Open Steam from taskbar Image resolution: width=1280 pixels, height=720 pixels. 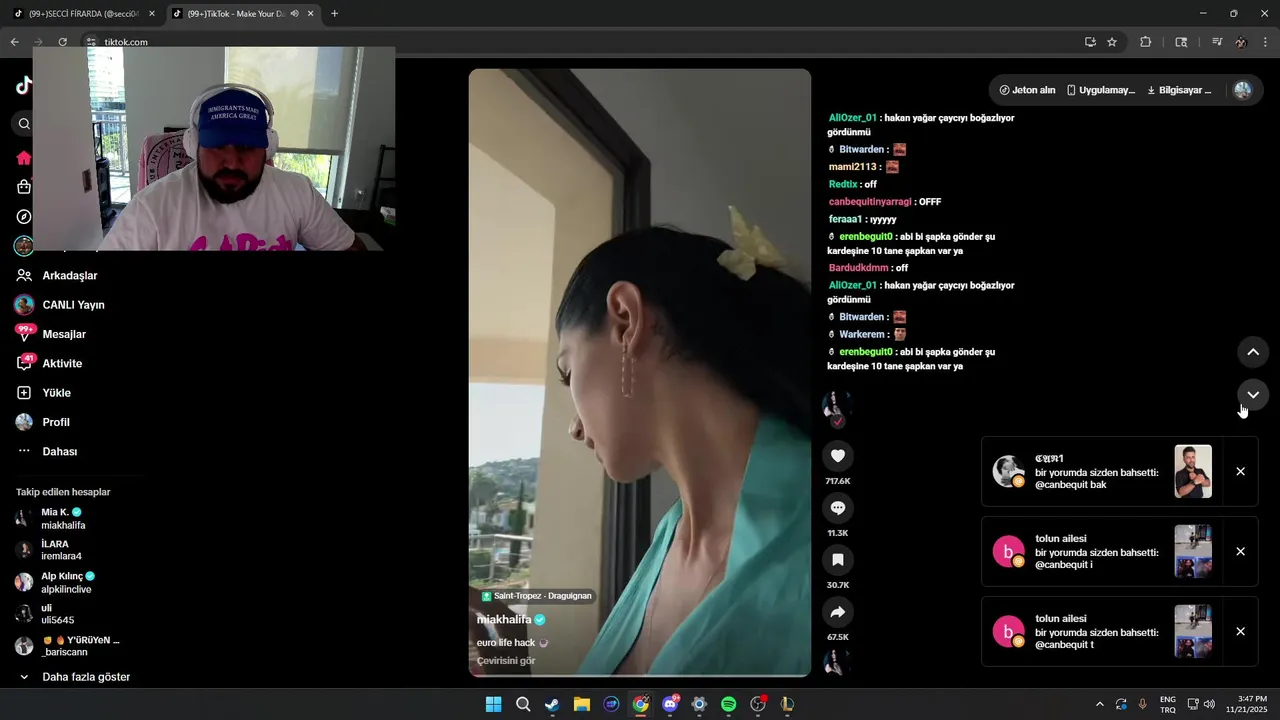pyautogui.click(x=552, y=704)
